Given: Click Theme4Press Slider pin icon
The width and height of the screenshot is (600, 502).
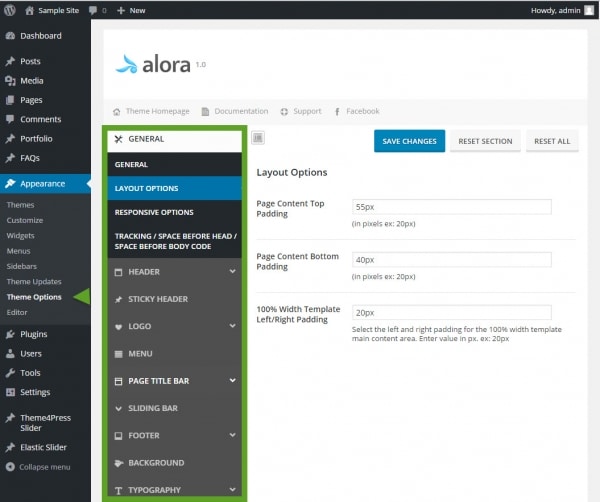Looking at the screenshot, I should pos(10,418).
